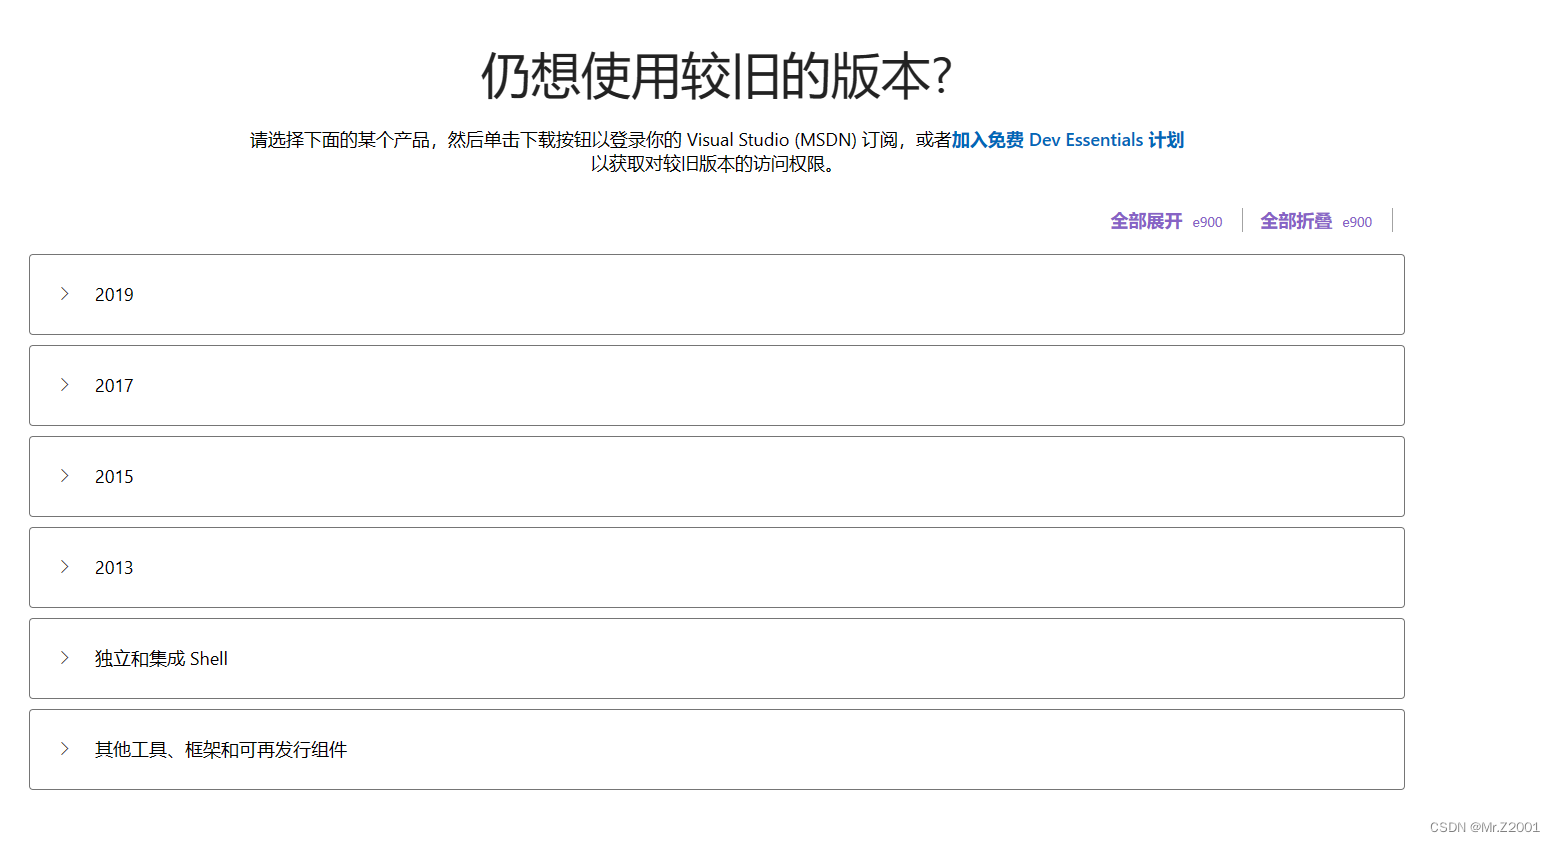Select the 2013 label text
The width and height of the screenshot is (1555, 842).
point(114,568)
